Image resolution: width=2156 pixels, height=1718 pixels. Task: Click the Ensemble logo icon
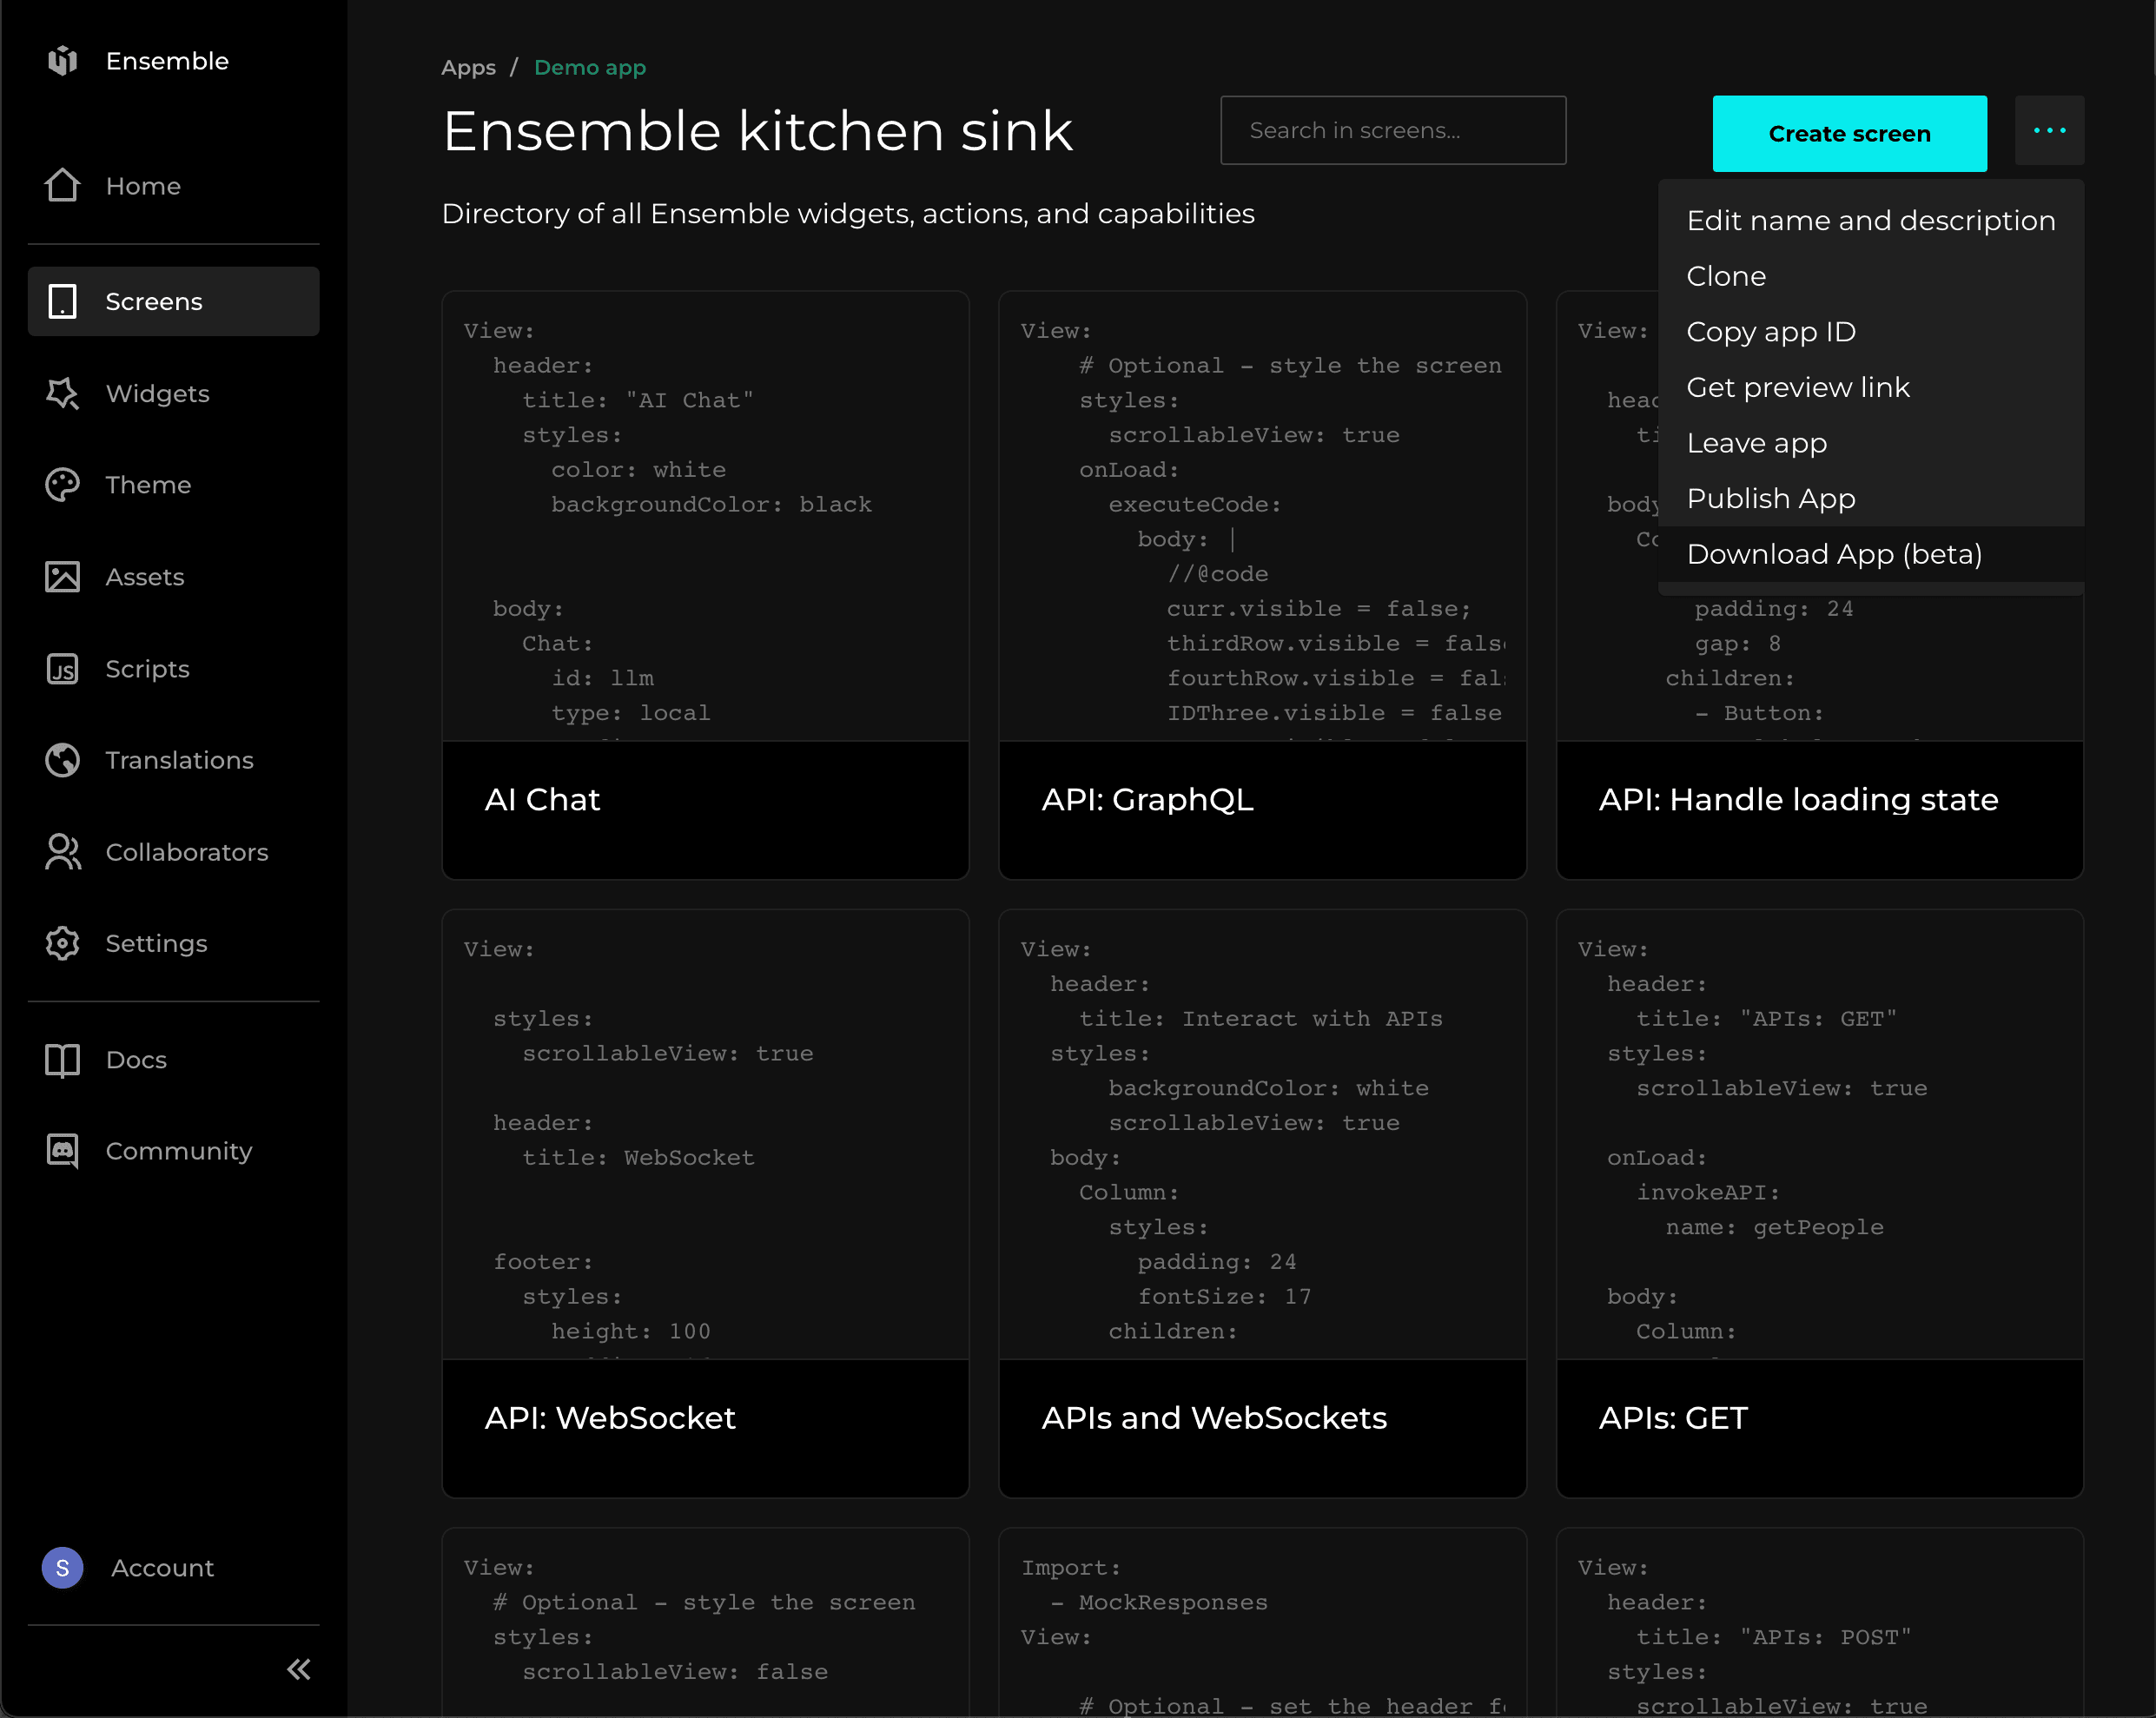tap(62, 61)
